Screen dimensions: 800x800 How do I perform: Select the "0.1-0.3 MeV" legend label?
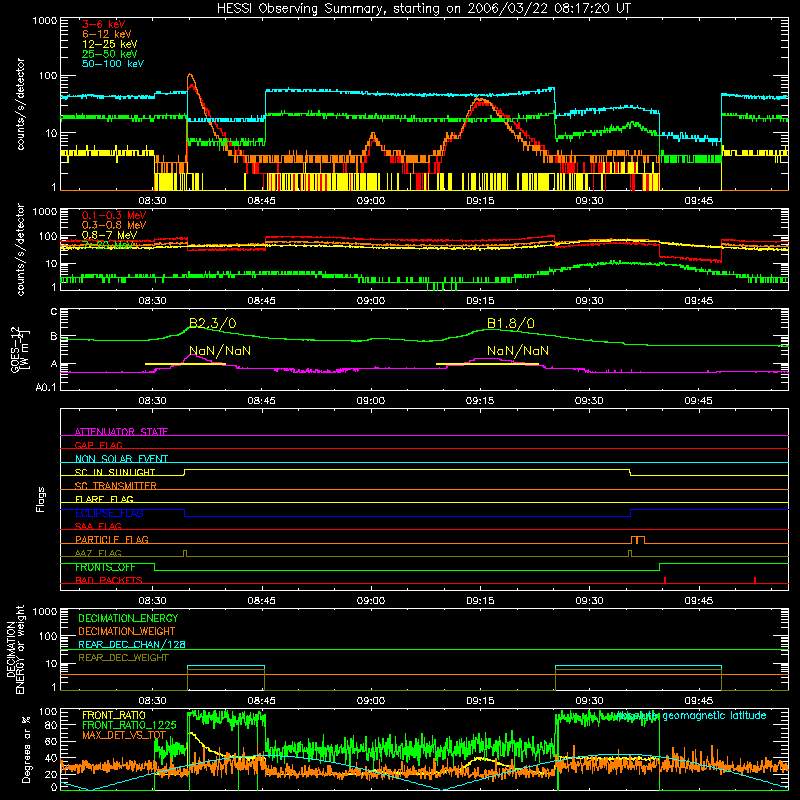tap(114, 215)
